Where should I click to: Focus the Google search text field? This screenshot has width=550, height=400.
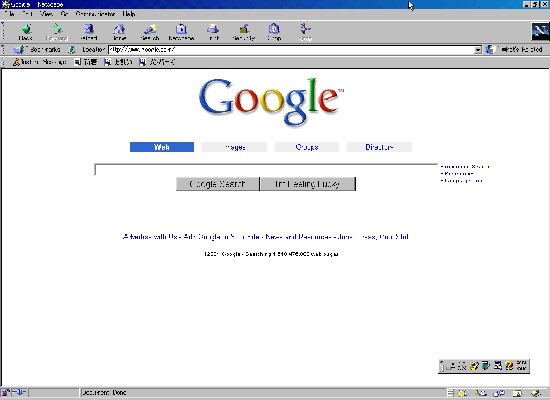click(x=266, y=170)
